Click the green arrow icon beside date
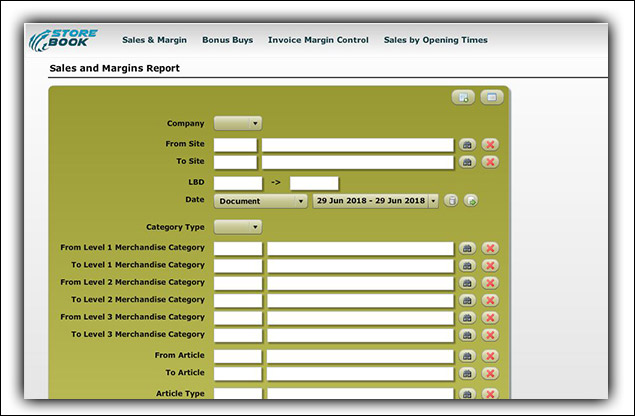The height and width of the screenshot is (416, 635). click(471, 201)
